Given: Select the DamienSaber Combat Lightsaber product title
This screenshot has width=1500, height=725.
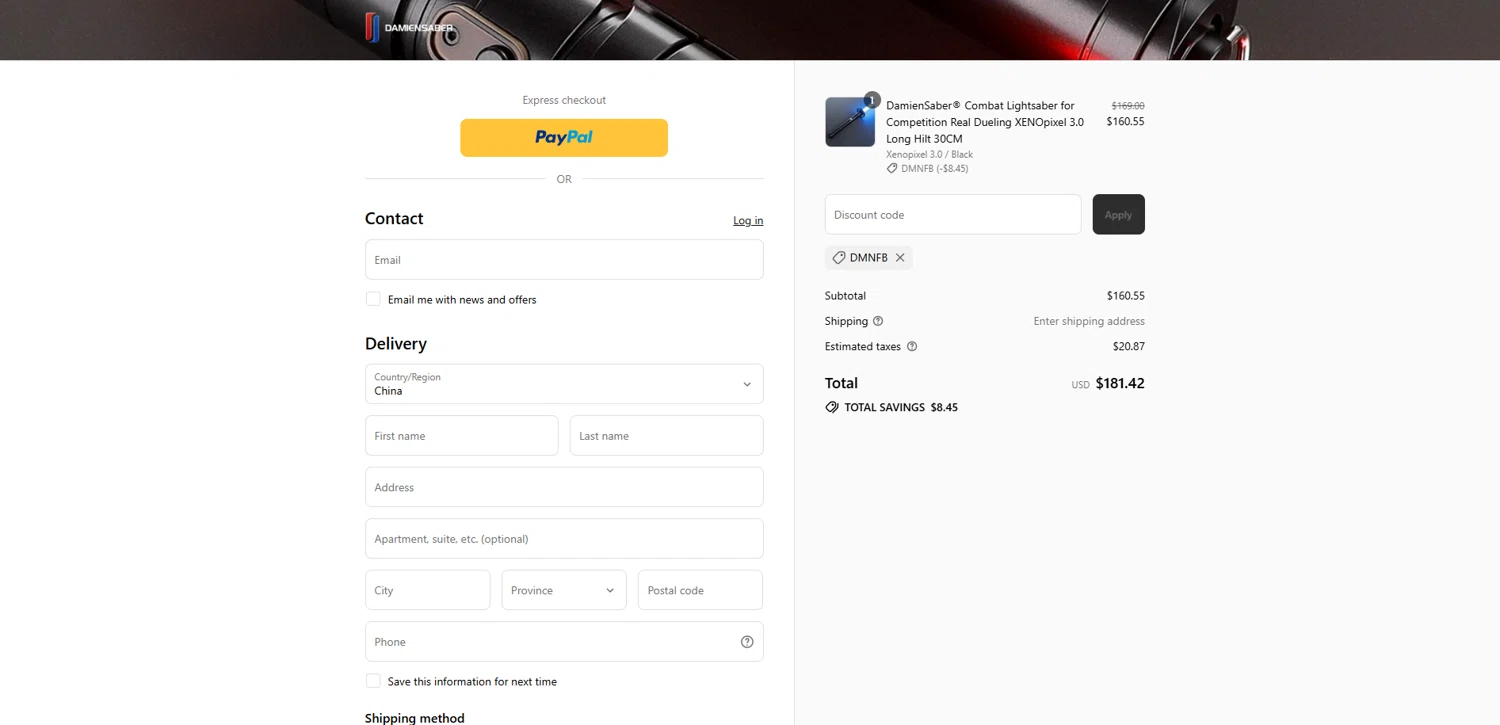Looking at the screenshot, I should coord(985,122).
